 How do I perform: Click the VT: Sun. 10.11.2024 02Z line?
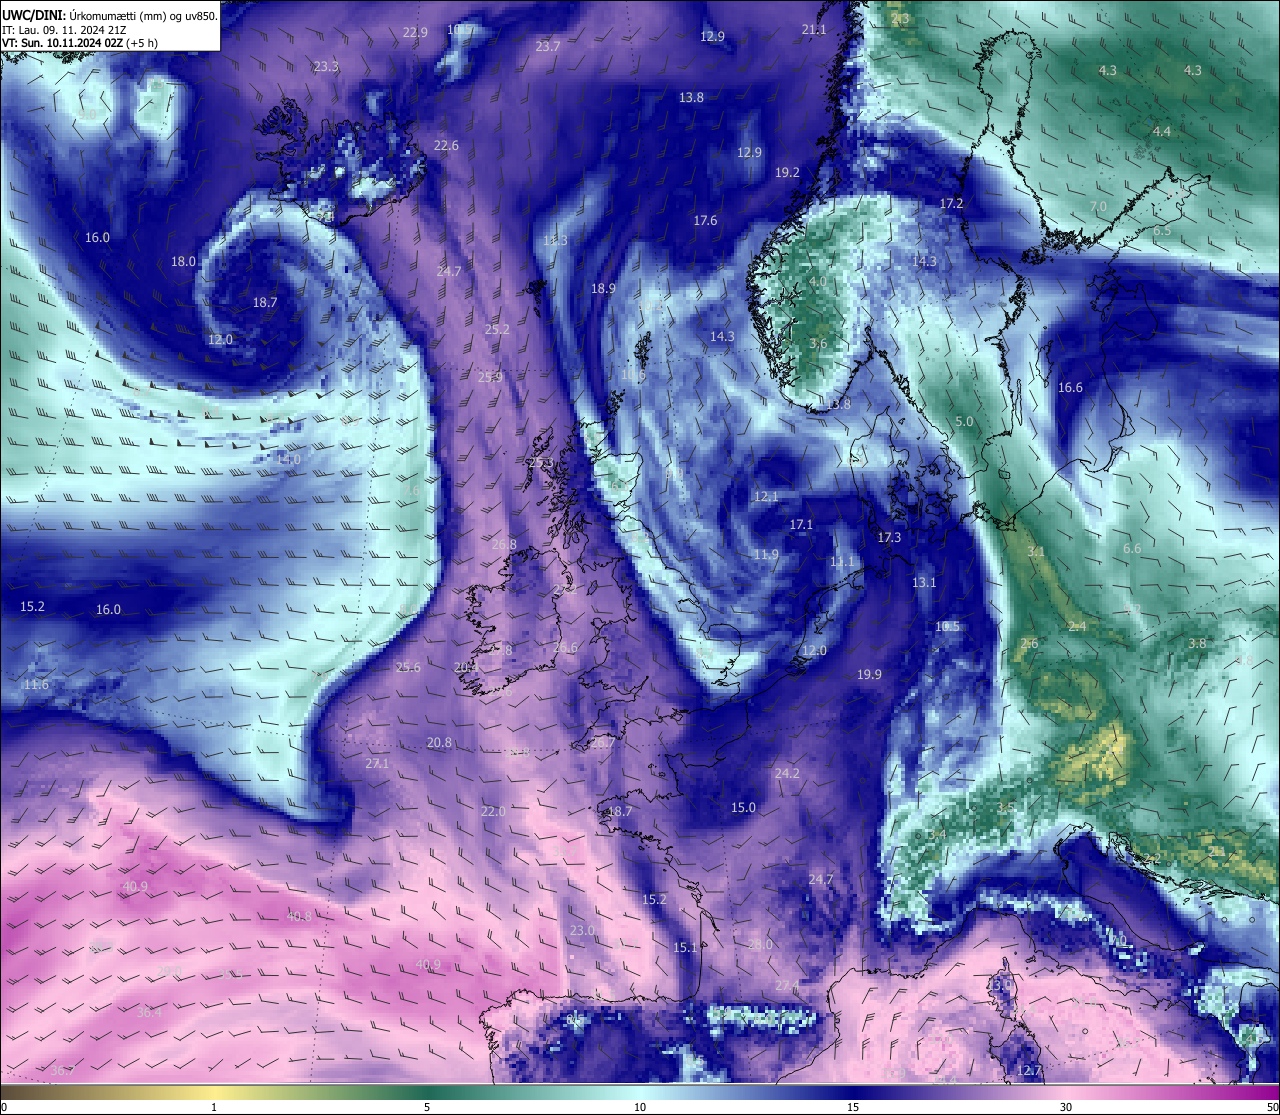coord(79,43)
